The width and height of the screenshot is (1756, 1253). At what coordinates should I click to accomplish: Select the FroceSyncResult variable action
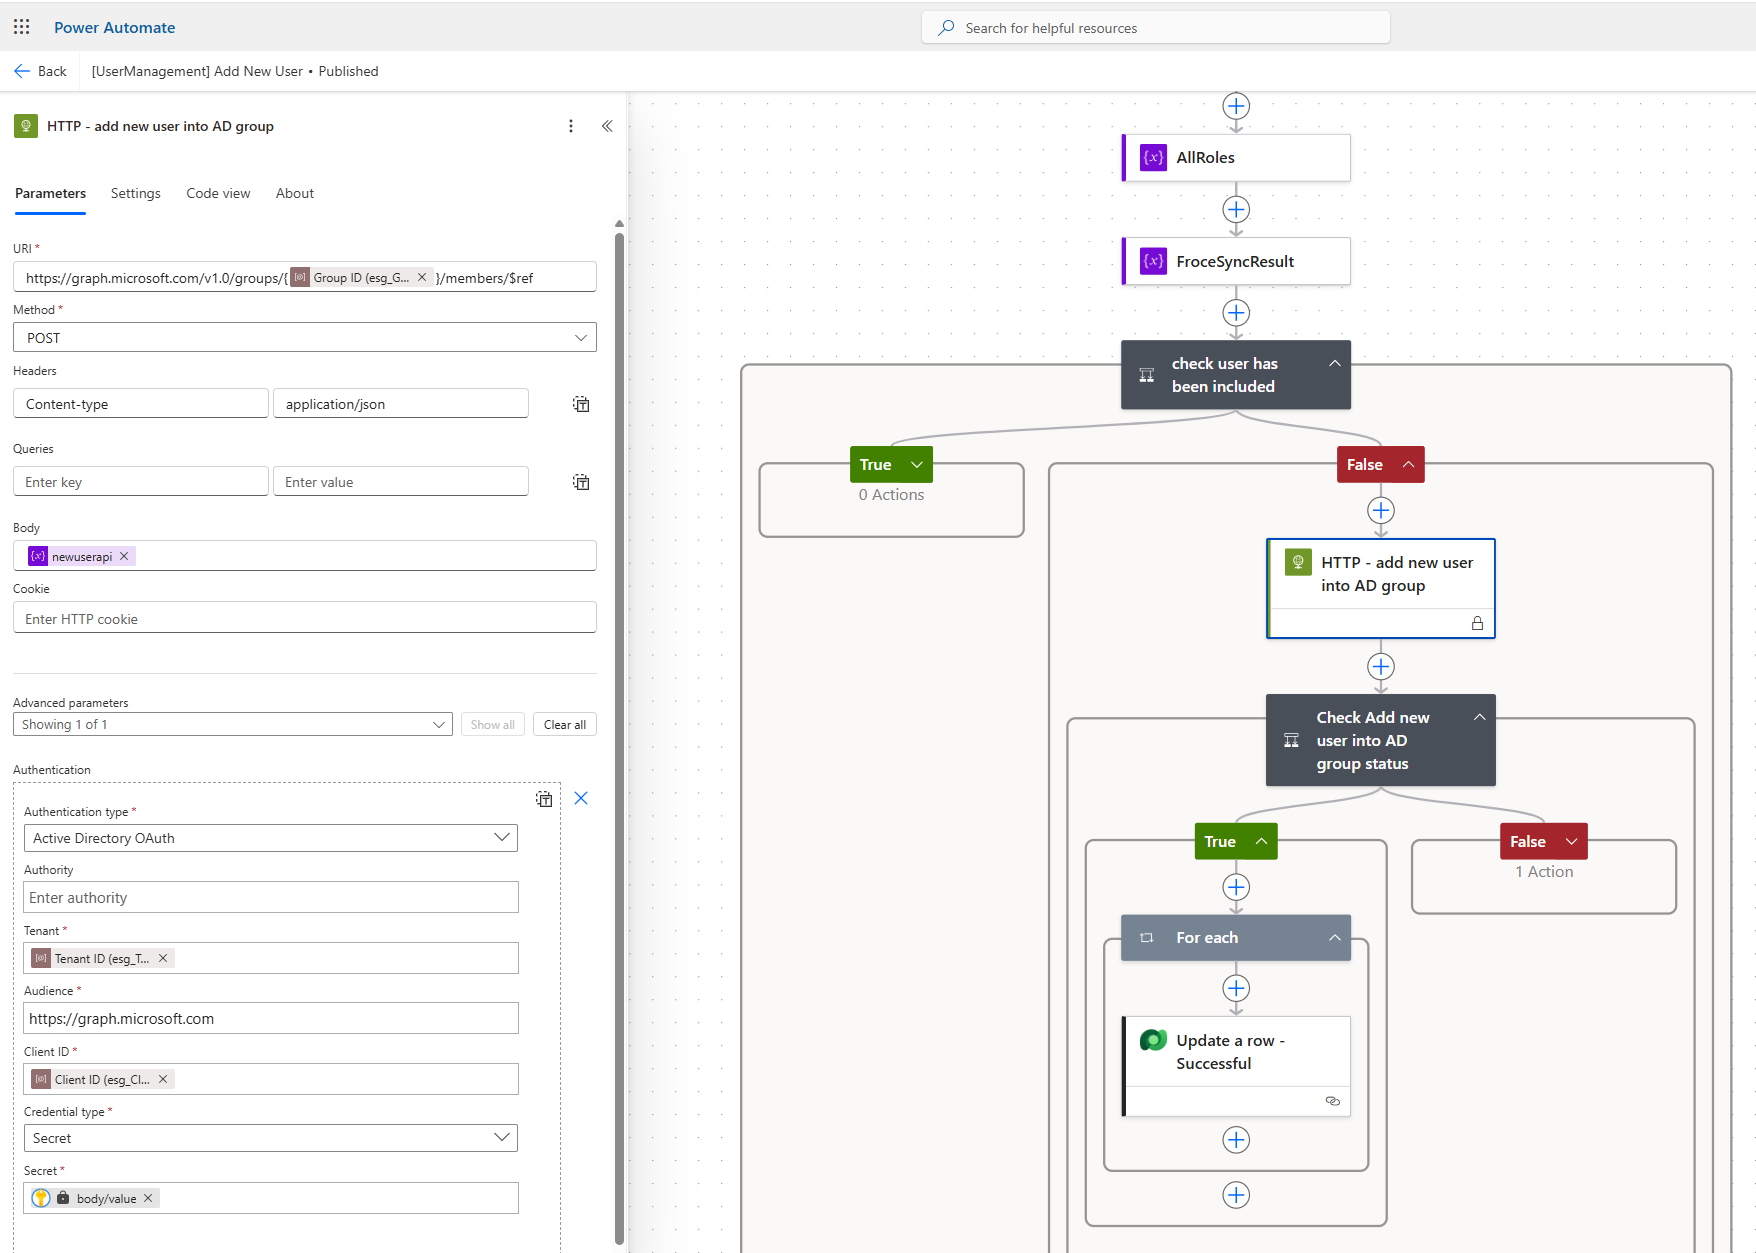(1236, 261)
